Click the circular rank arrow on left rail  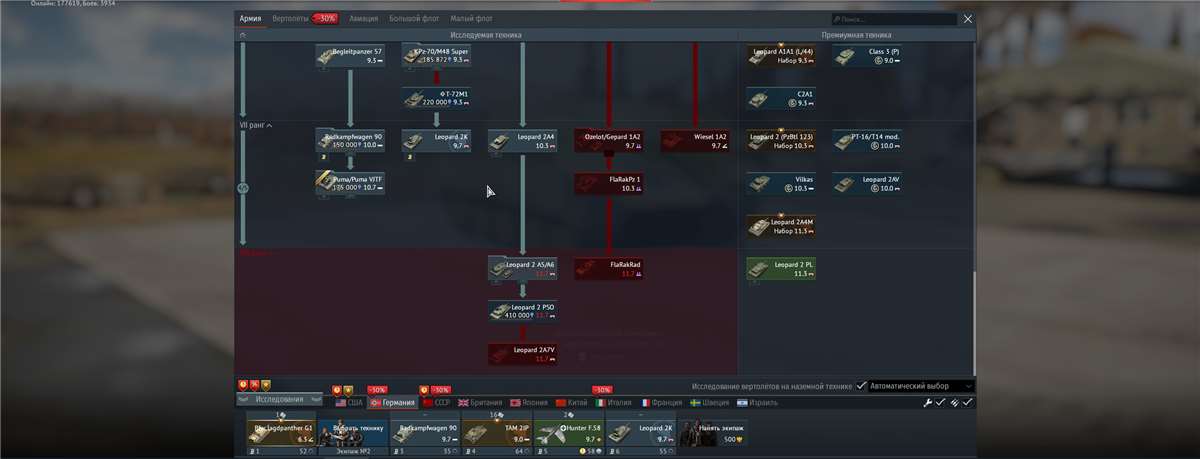(x=242, y=187)
